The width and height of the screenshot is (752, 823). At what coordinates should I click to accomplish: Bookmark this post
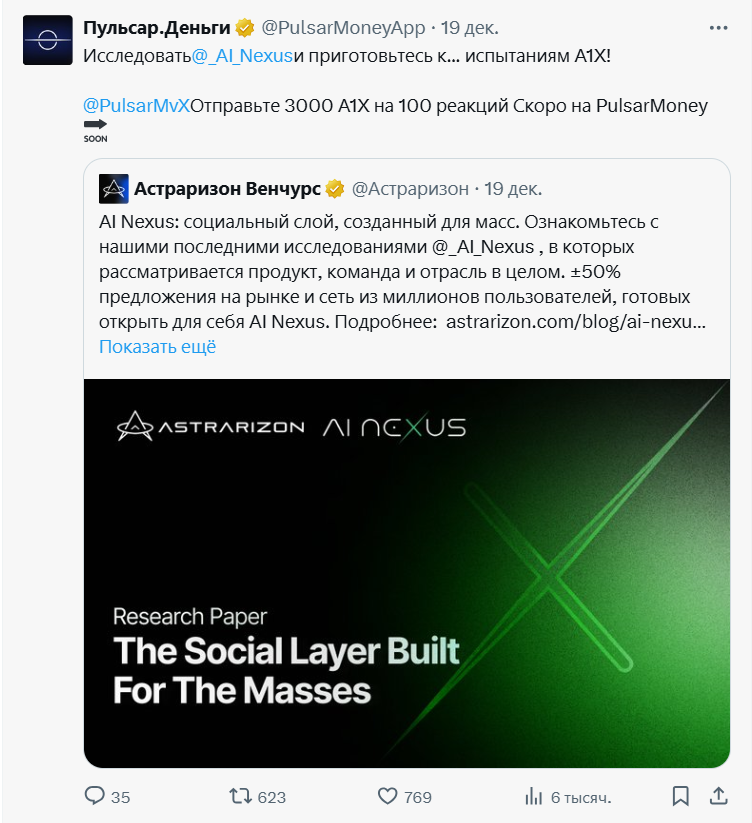pyautogui.click(x=681, y=797)
